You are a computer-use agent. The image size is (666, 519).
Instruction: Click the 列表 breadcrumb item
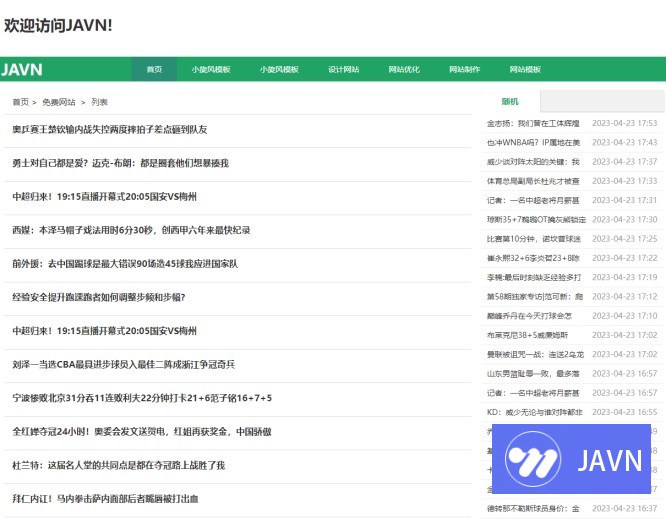coord(99,102)
